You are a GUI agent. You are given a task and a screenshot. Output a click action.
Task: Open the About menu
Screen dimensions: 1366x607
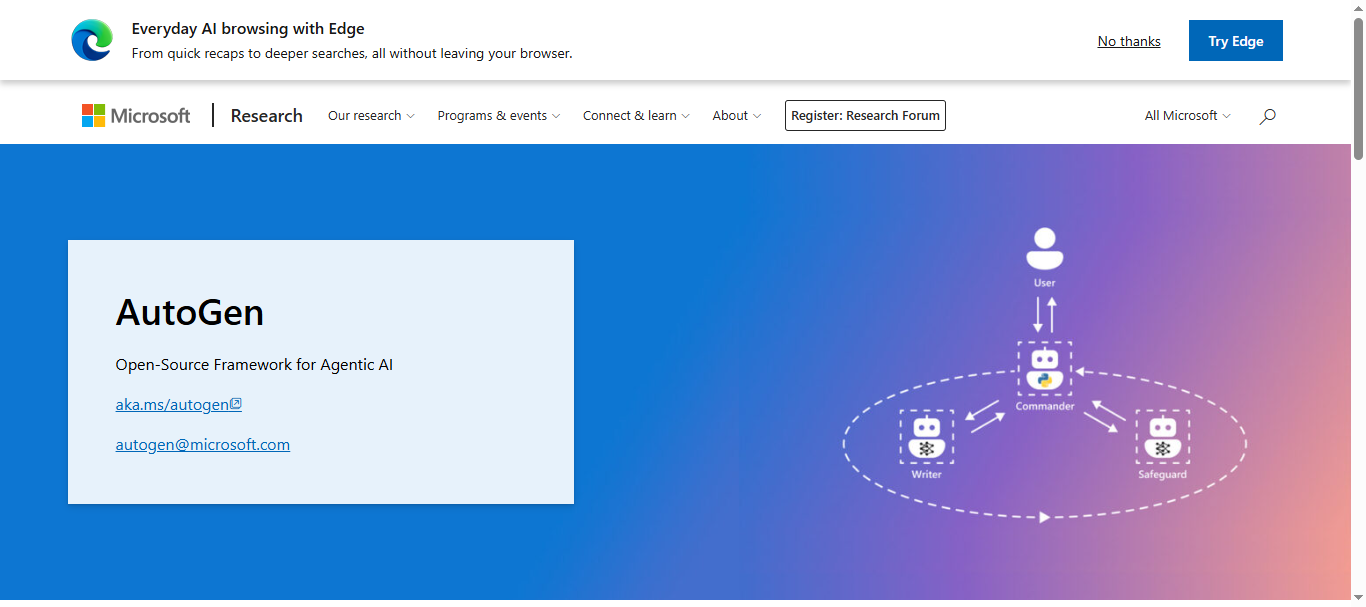tap(736, 116)
